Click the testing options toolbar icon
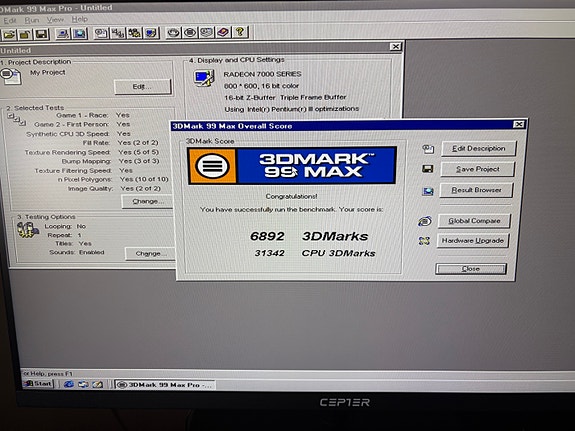Viewport: 575px width, 431px height. [134, 33]
